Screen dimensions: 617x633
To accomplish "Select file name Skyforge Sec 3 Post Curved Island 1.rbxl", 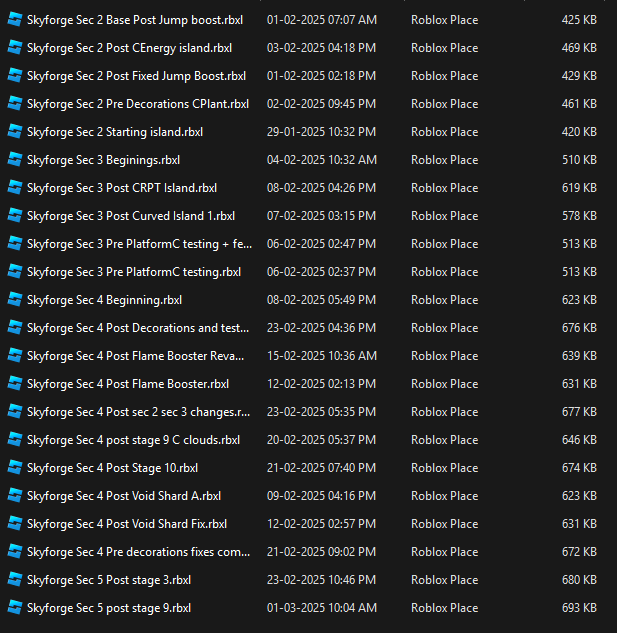I will tap(131, 216).
